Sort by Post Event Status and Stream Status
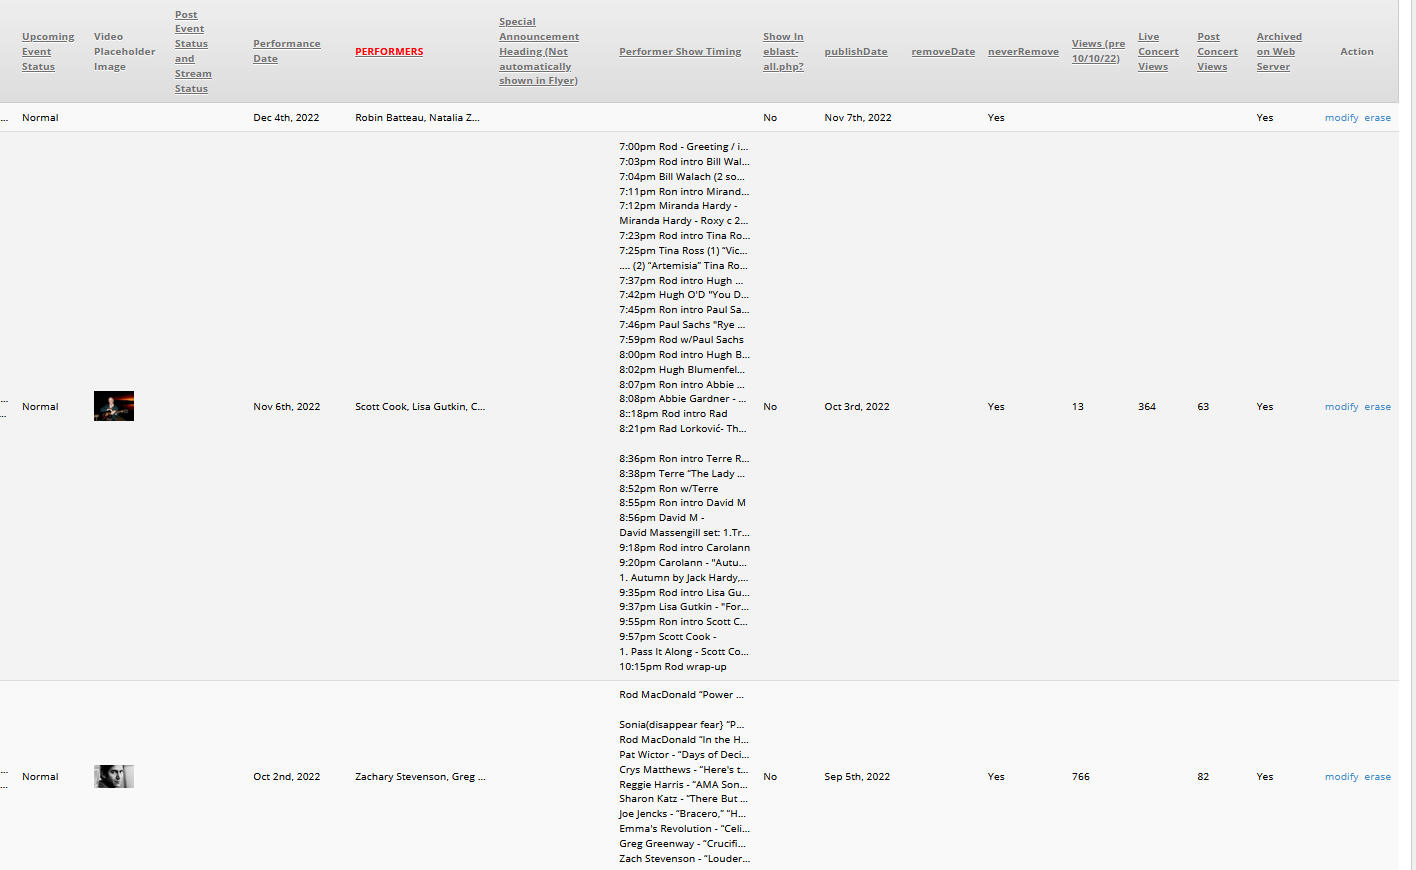1416x870 pixels. coord(192,52)
